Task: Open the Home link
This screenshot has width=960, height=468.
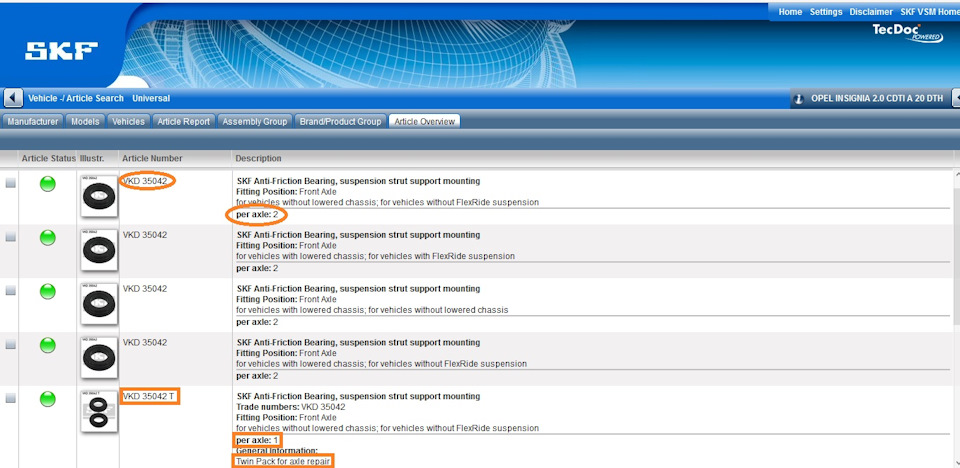Action: tap(790, 12)
